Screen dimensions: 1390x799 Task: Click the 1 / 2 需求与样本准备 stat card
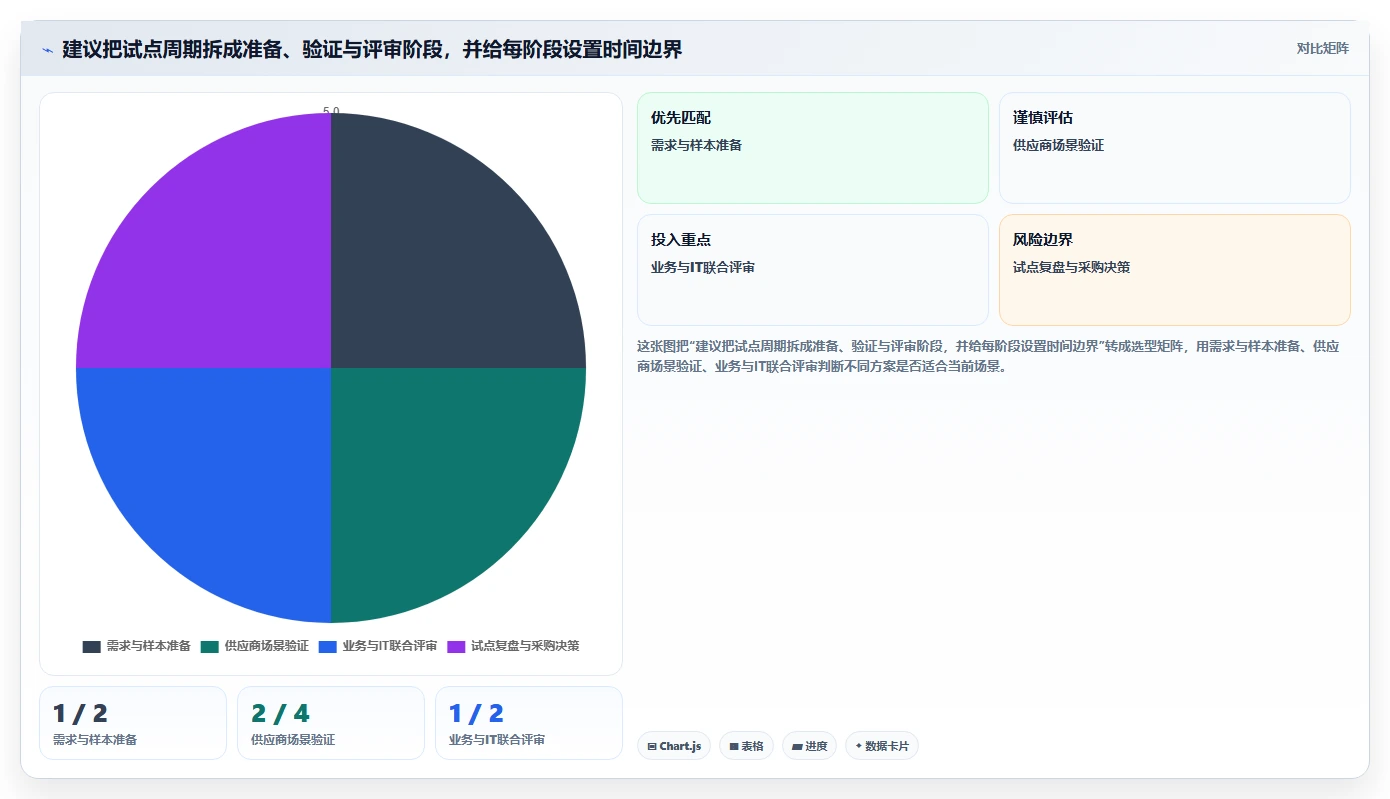coord(133,723)
